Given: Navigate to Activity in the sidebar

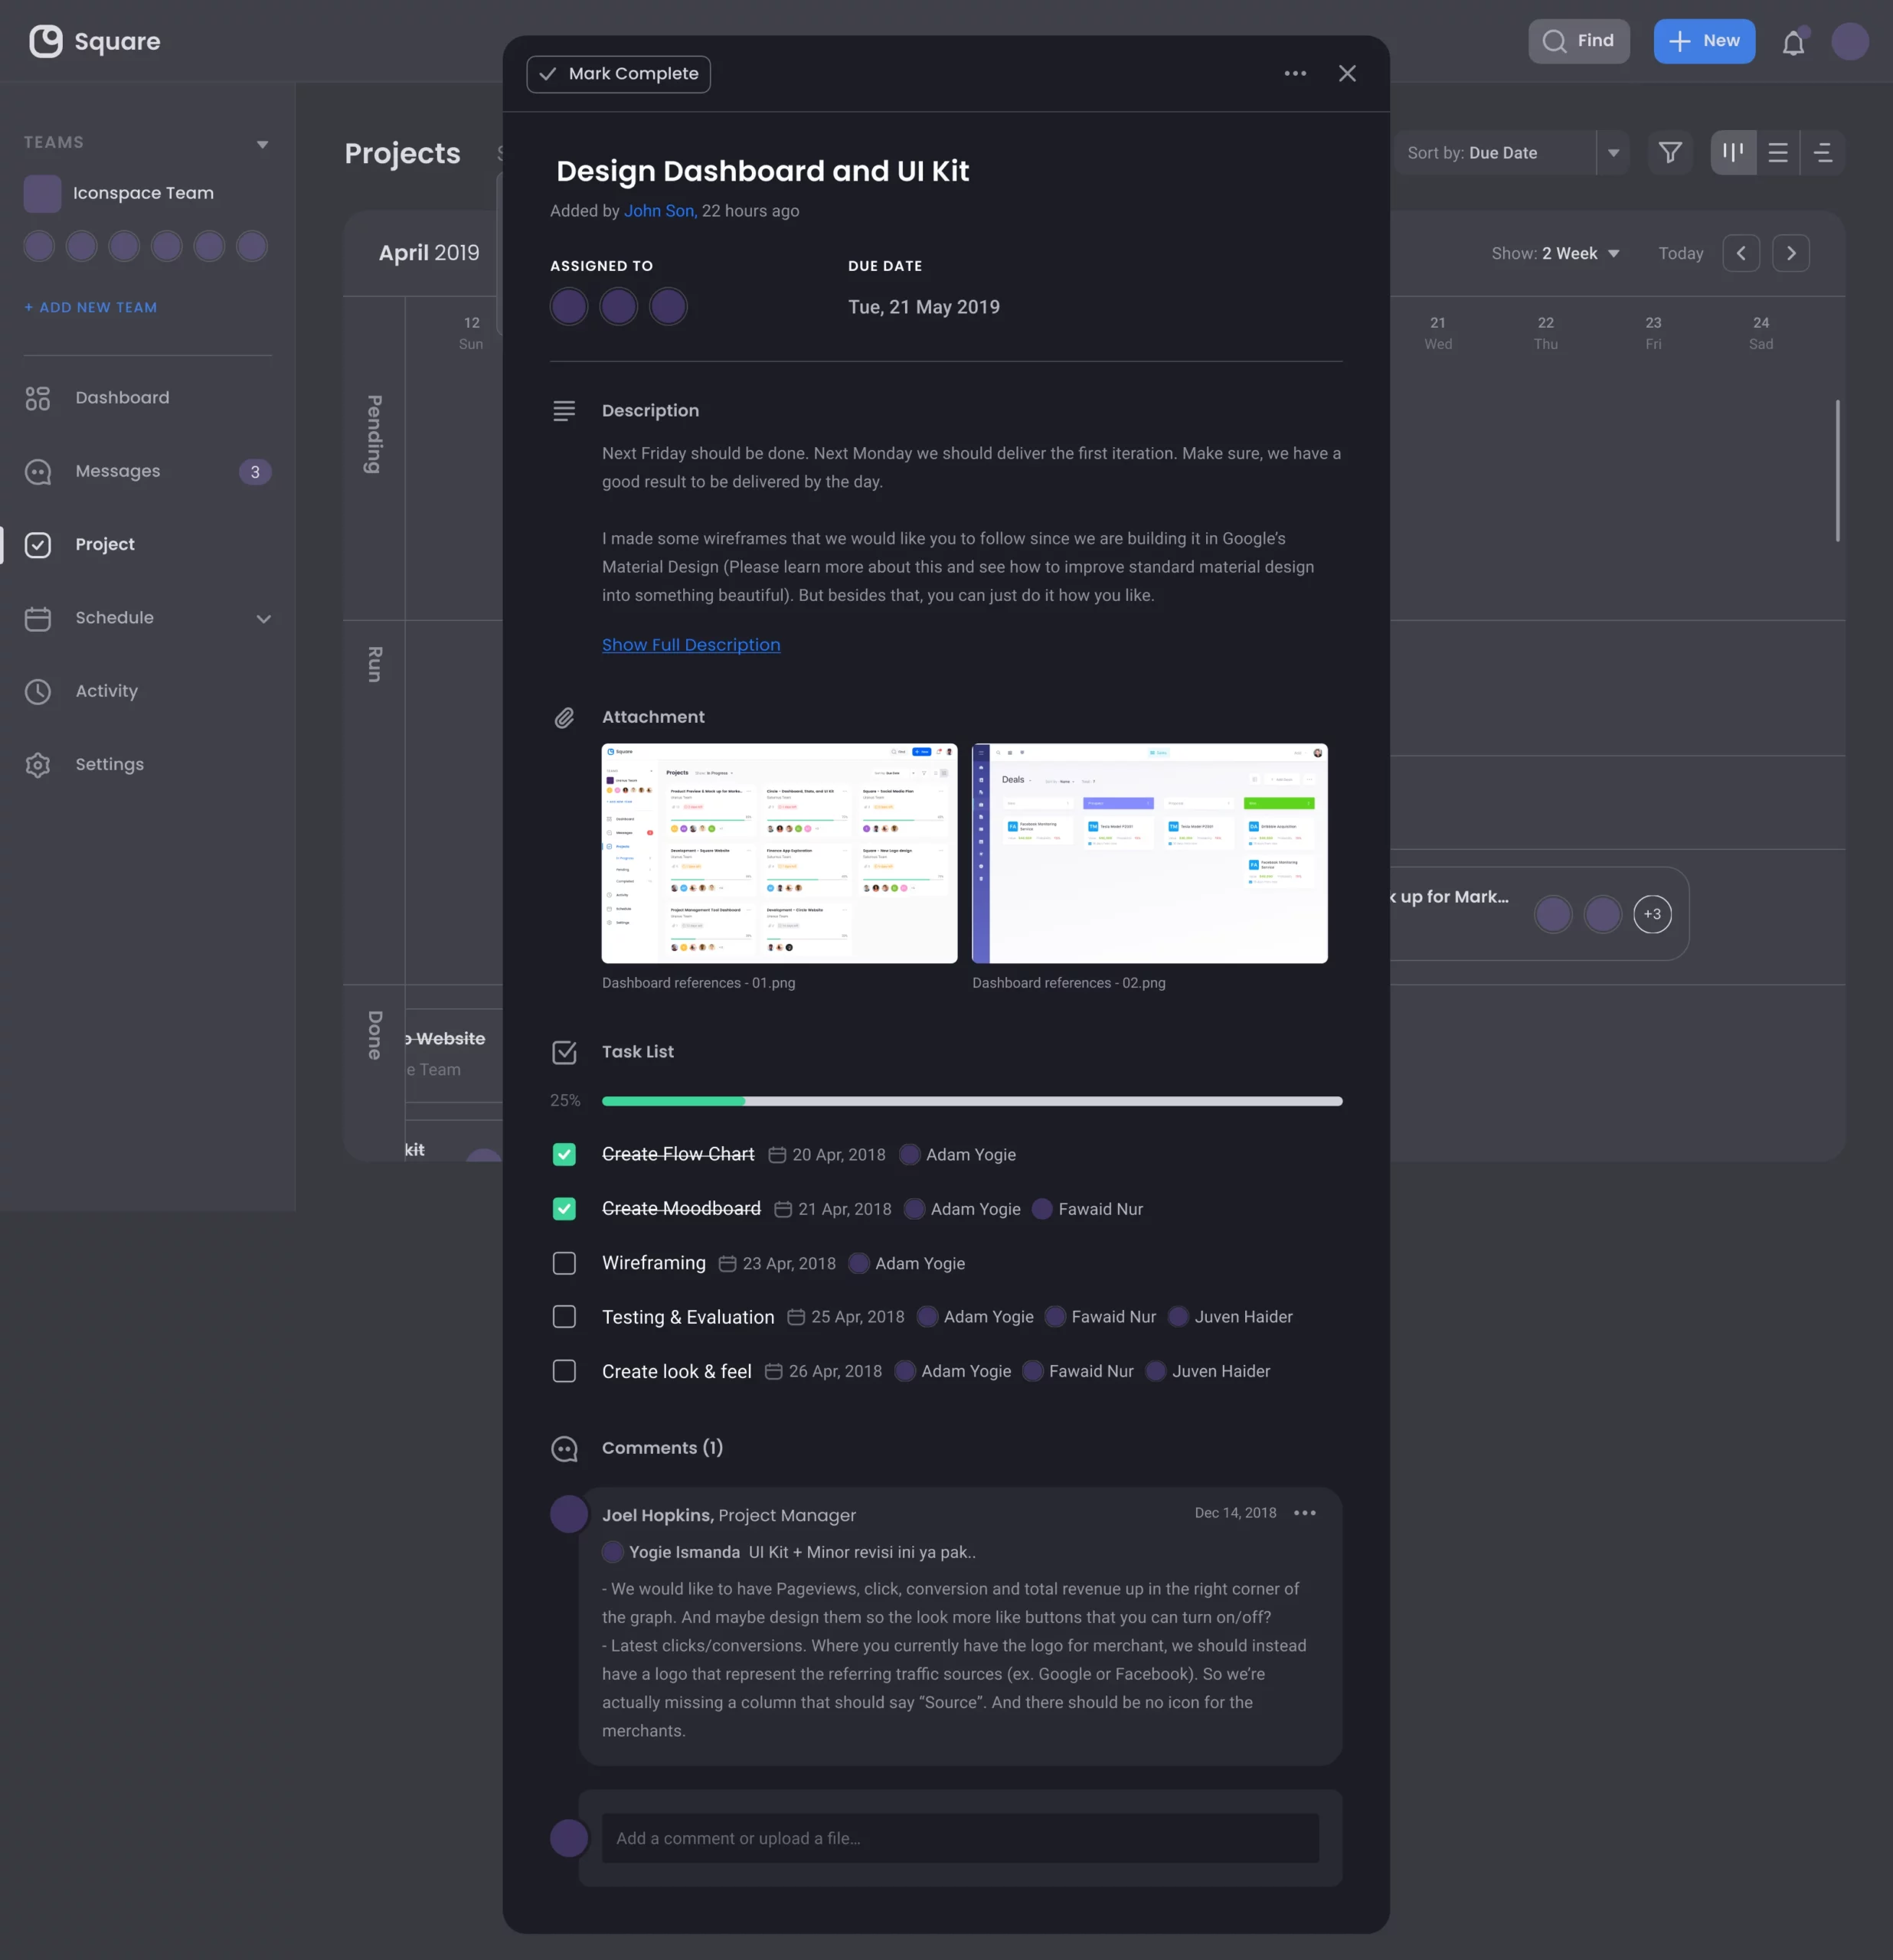Looking at the screenshot, I should (x=106, y=691).
